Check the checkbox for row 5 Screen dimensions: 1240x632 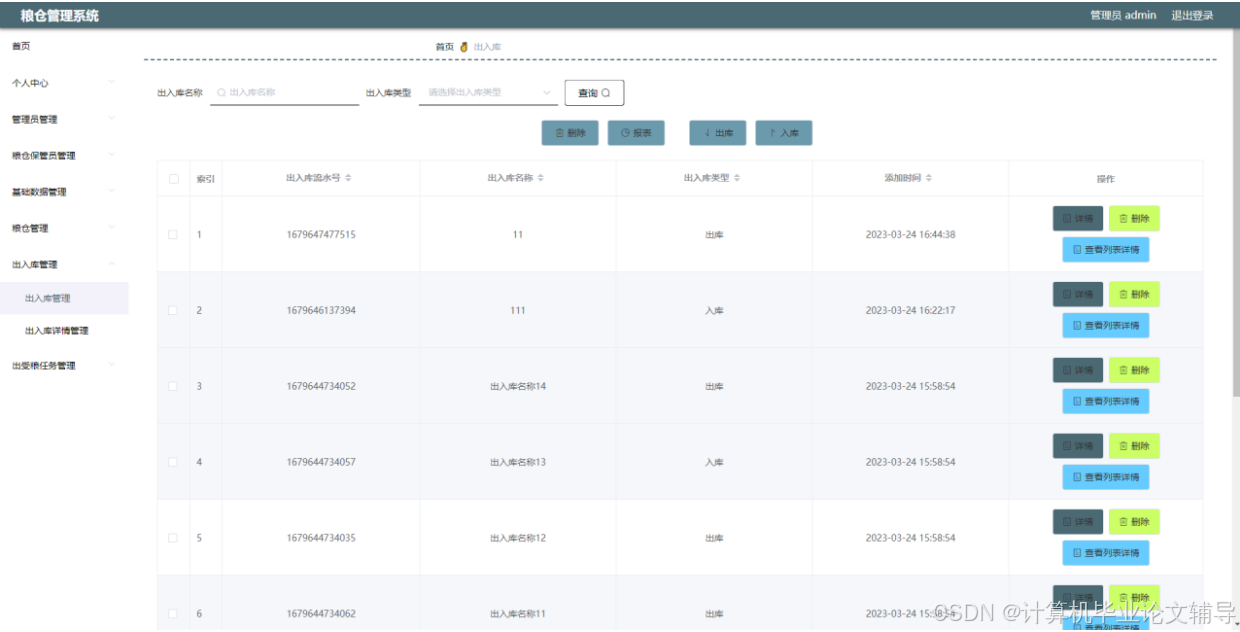pos(173,538)
